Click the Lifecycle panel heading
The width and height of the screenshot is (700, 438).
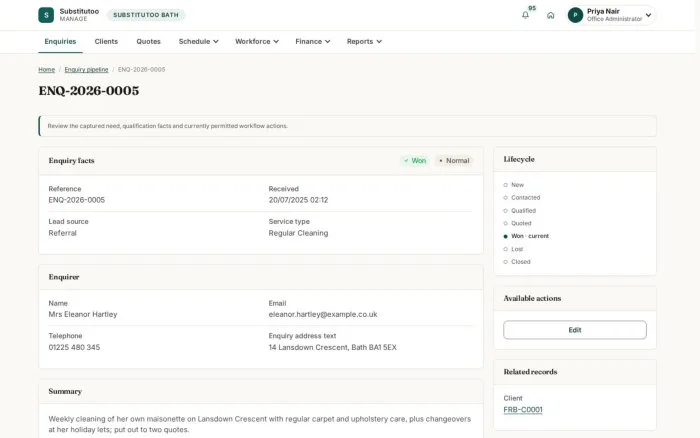[x=519, y=159]
